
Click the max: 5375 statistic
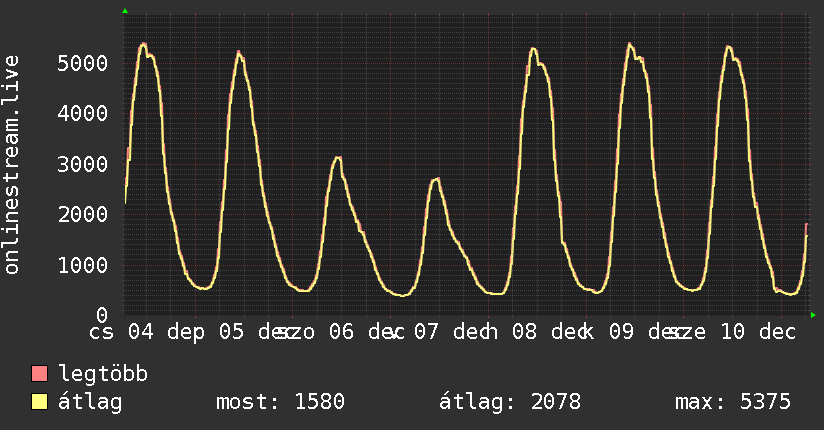click(x=733, y=402)
